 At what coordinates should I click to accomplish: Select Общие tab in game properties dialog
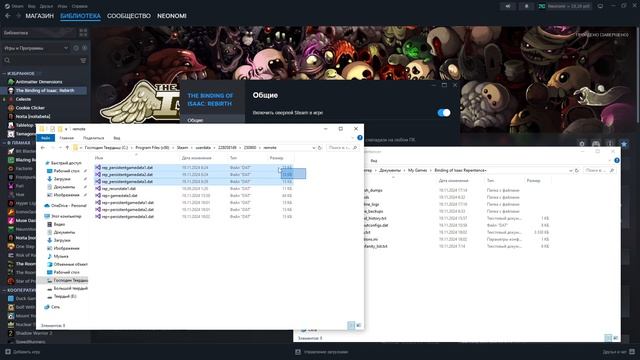pyautogui.click(x=195, y=120)
